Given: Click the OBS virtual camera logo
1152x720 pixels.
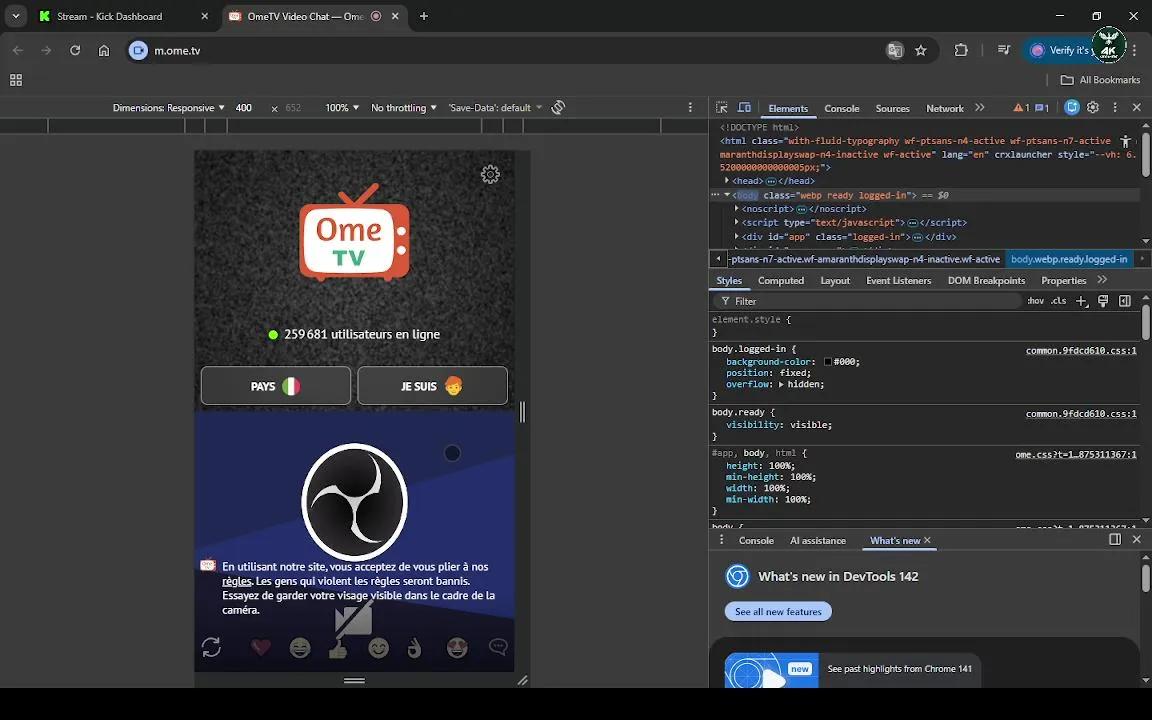Looking at the screenshot, I should [354, 502].
